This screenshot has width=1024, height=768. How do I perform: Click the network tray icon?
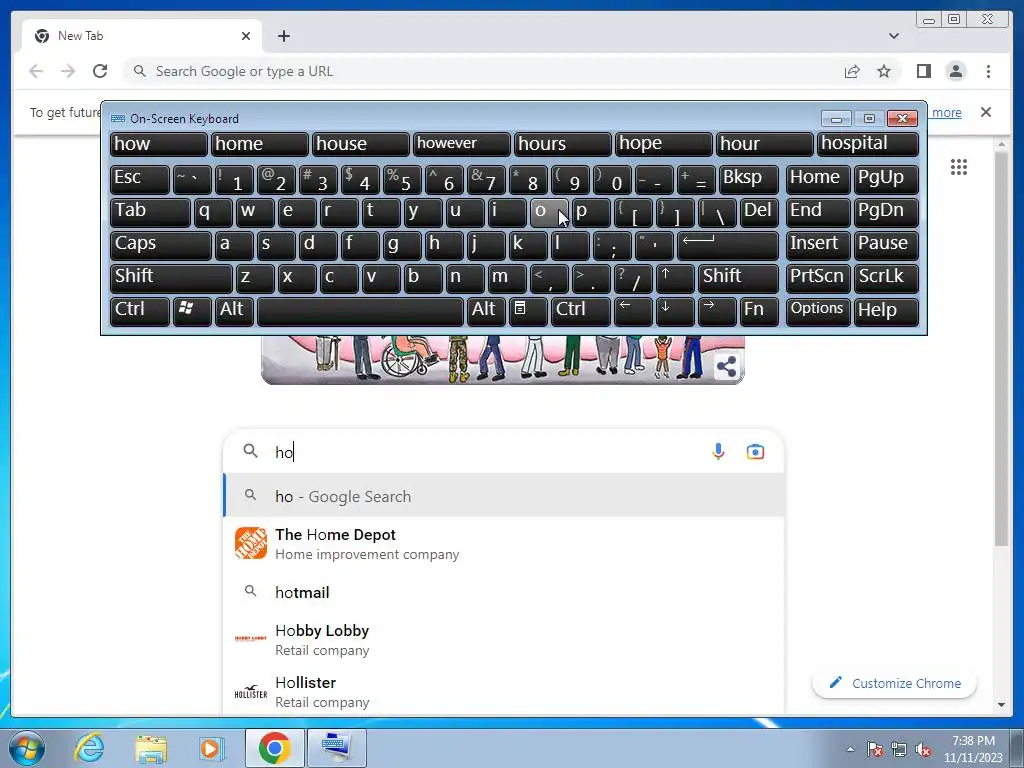899,750
